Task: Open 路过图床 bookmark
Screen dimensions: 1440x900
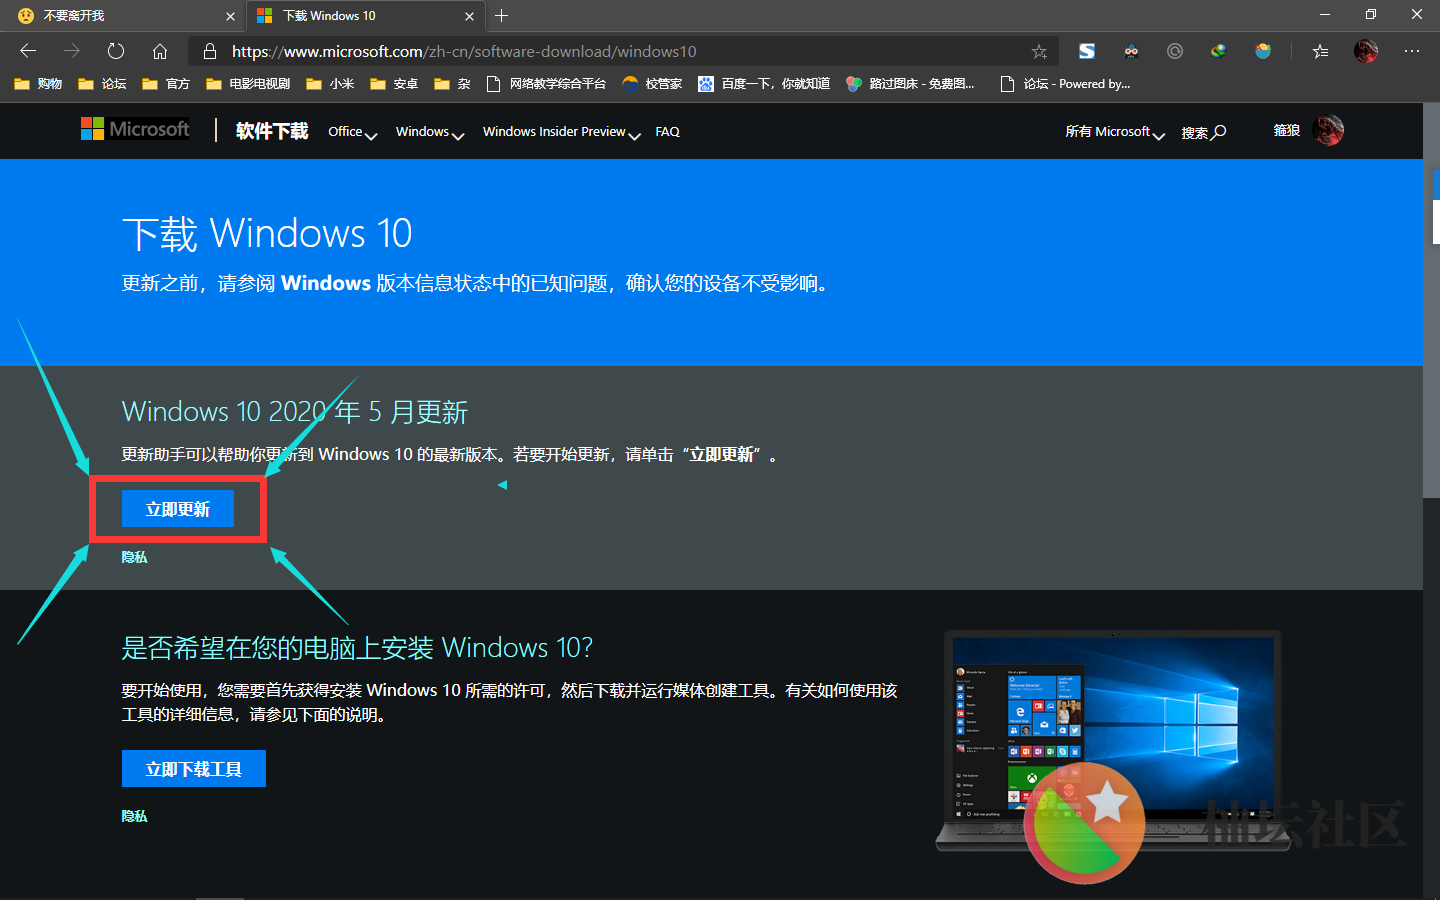Action: pyautogui.click(x=910, y=84)
